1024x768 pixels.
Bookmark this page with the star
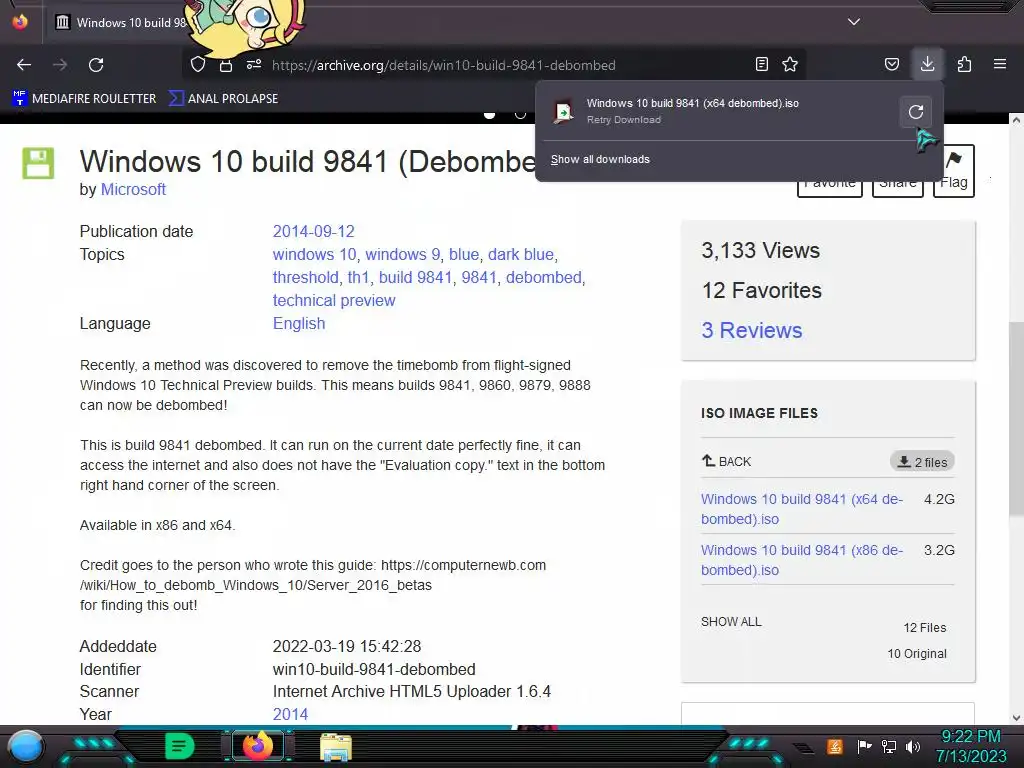pyautogui.click(x=790, y=64)
